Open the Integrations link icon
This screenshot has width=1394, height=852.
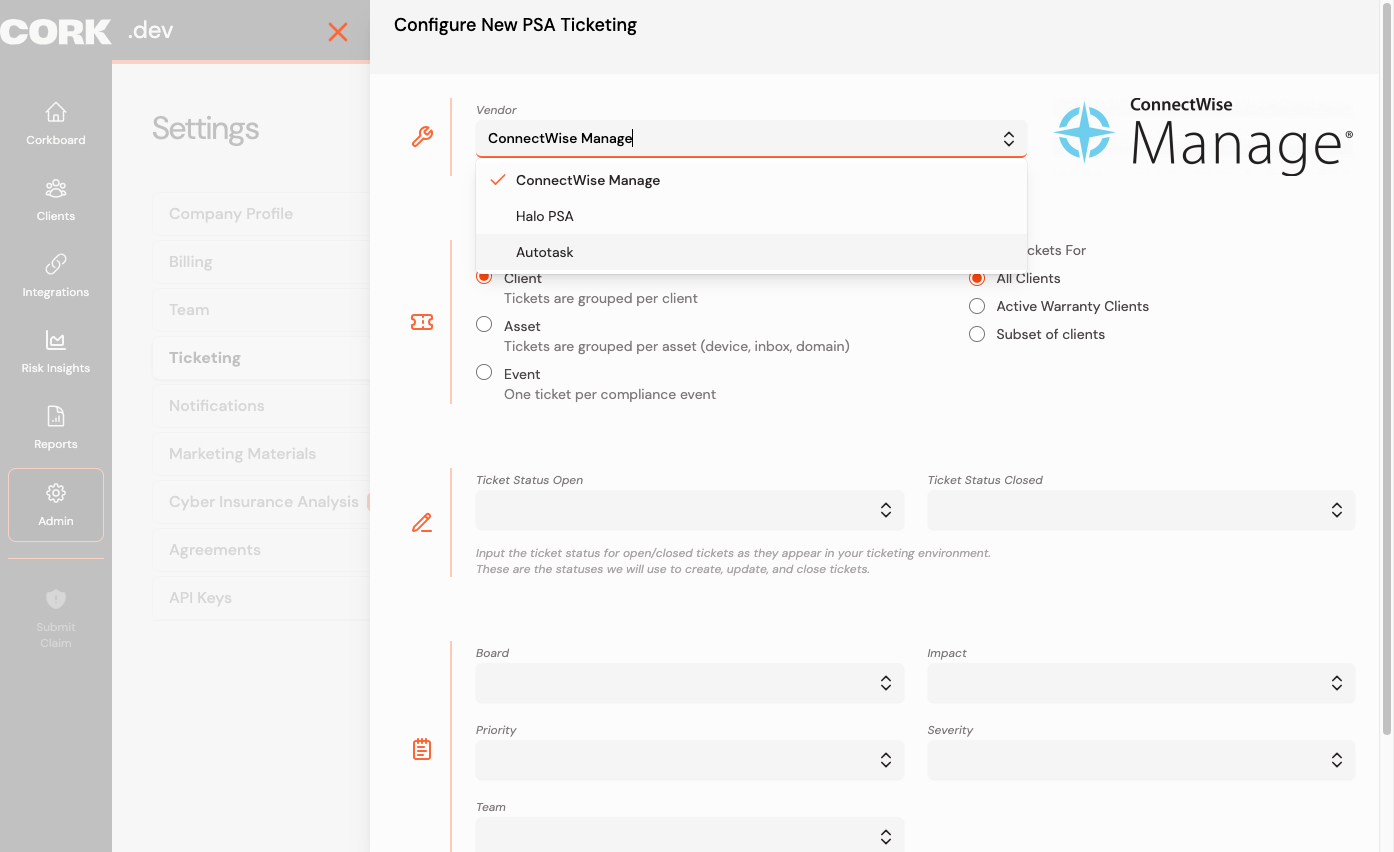click(56, 264)
